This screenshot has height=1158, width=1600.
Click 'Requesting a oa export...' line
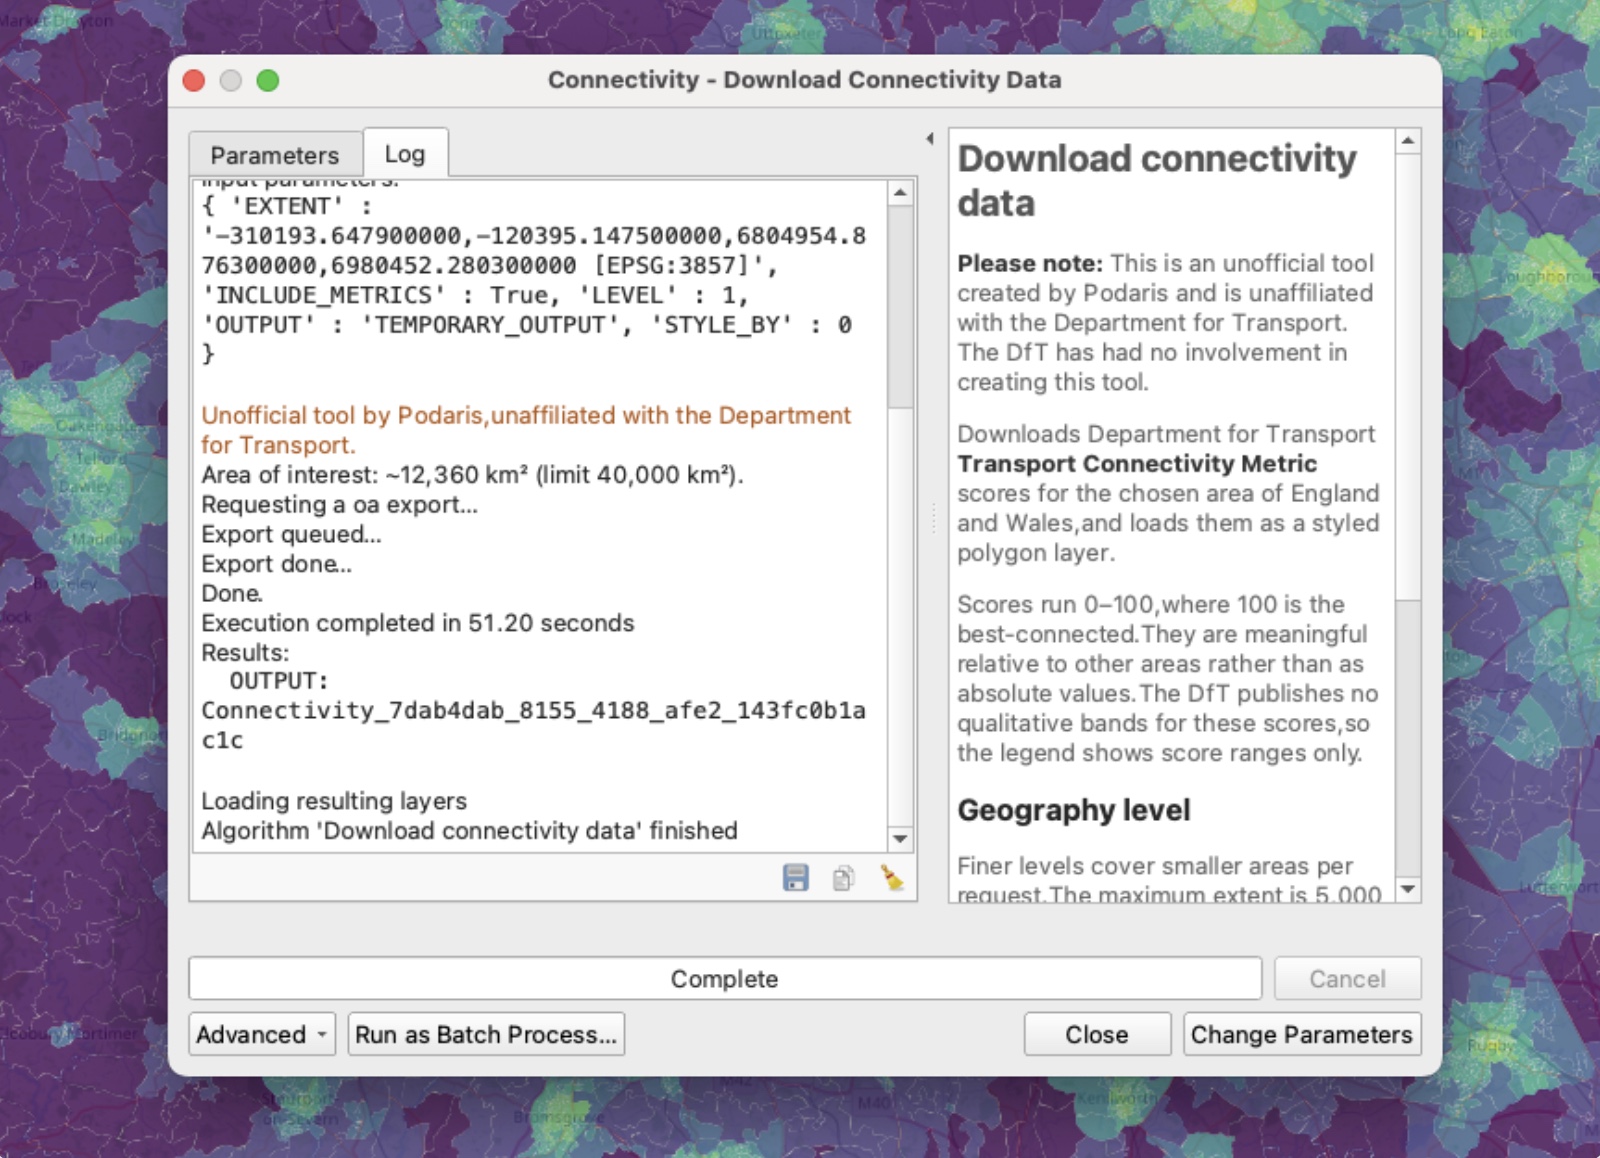click(x=339, y=504)
